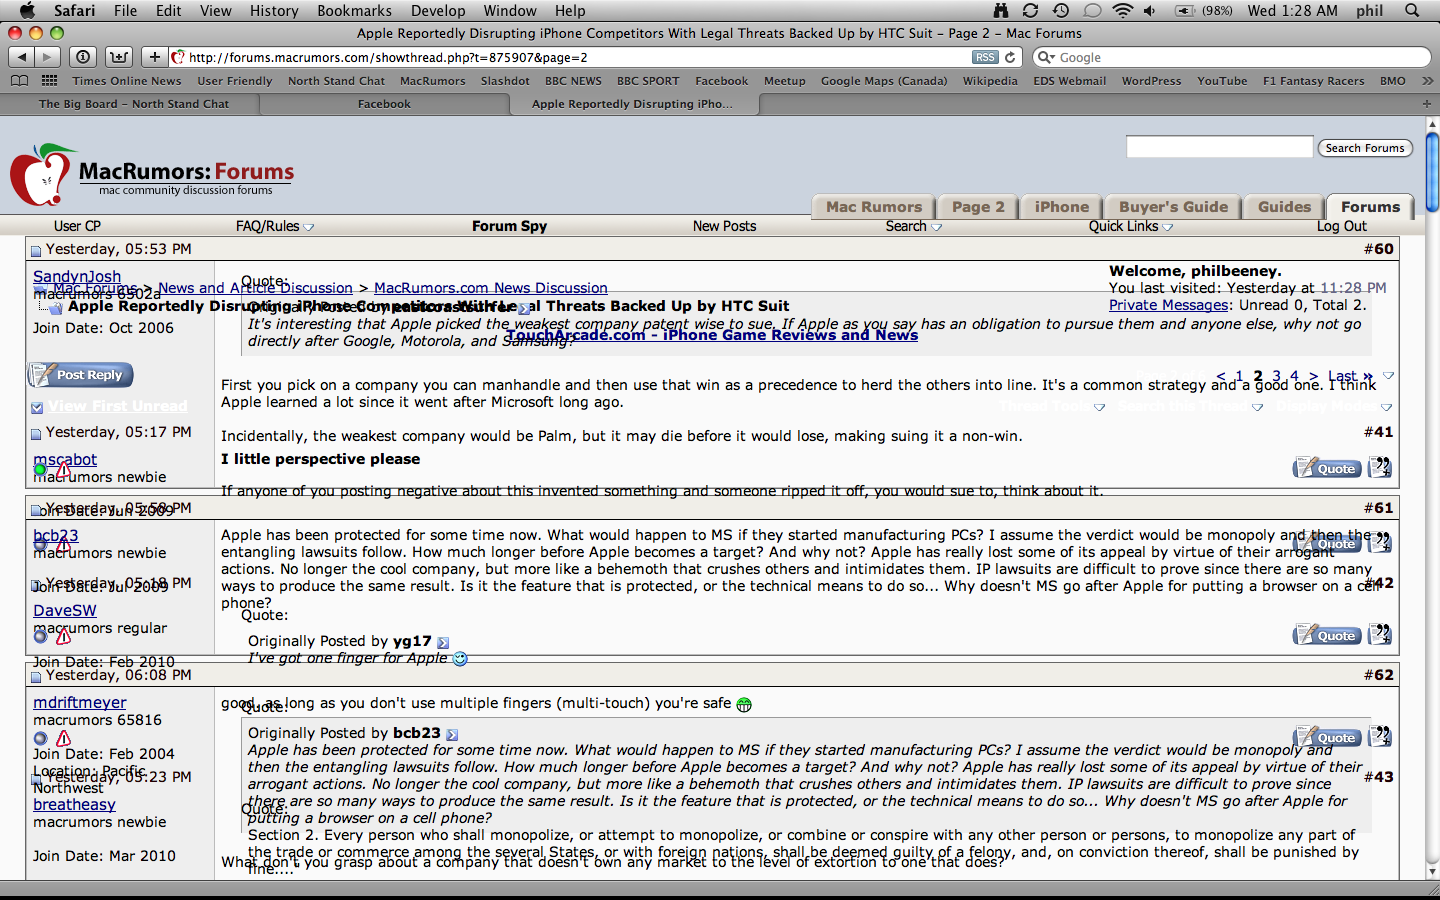Open the Wikipedia bookmark
Screen dimensions: 1440x900
(x=990, y=81)
